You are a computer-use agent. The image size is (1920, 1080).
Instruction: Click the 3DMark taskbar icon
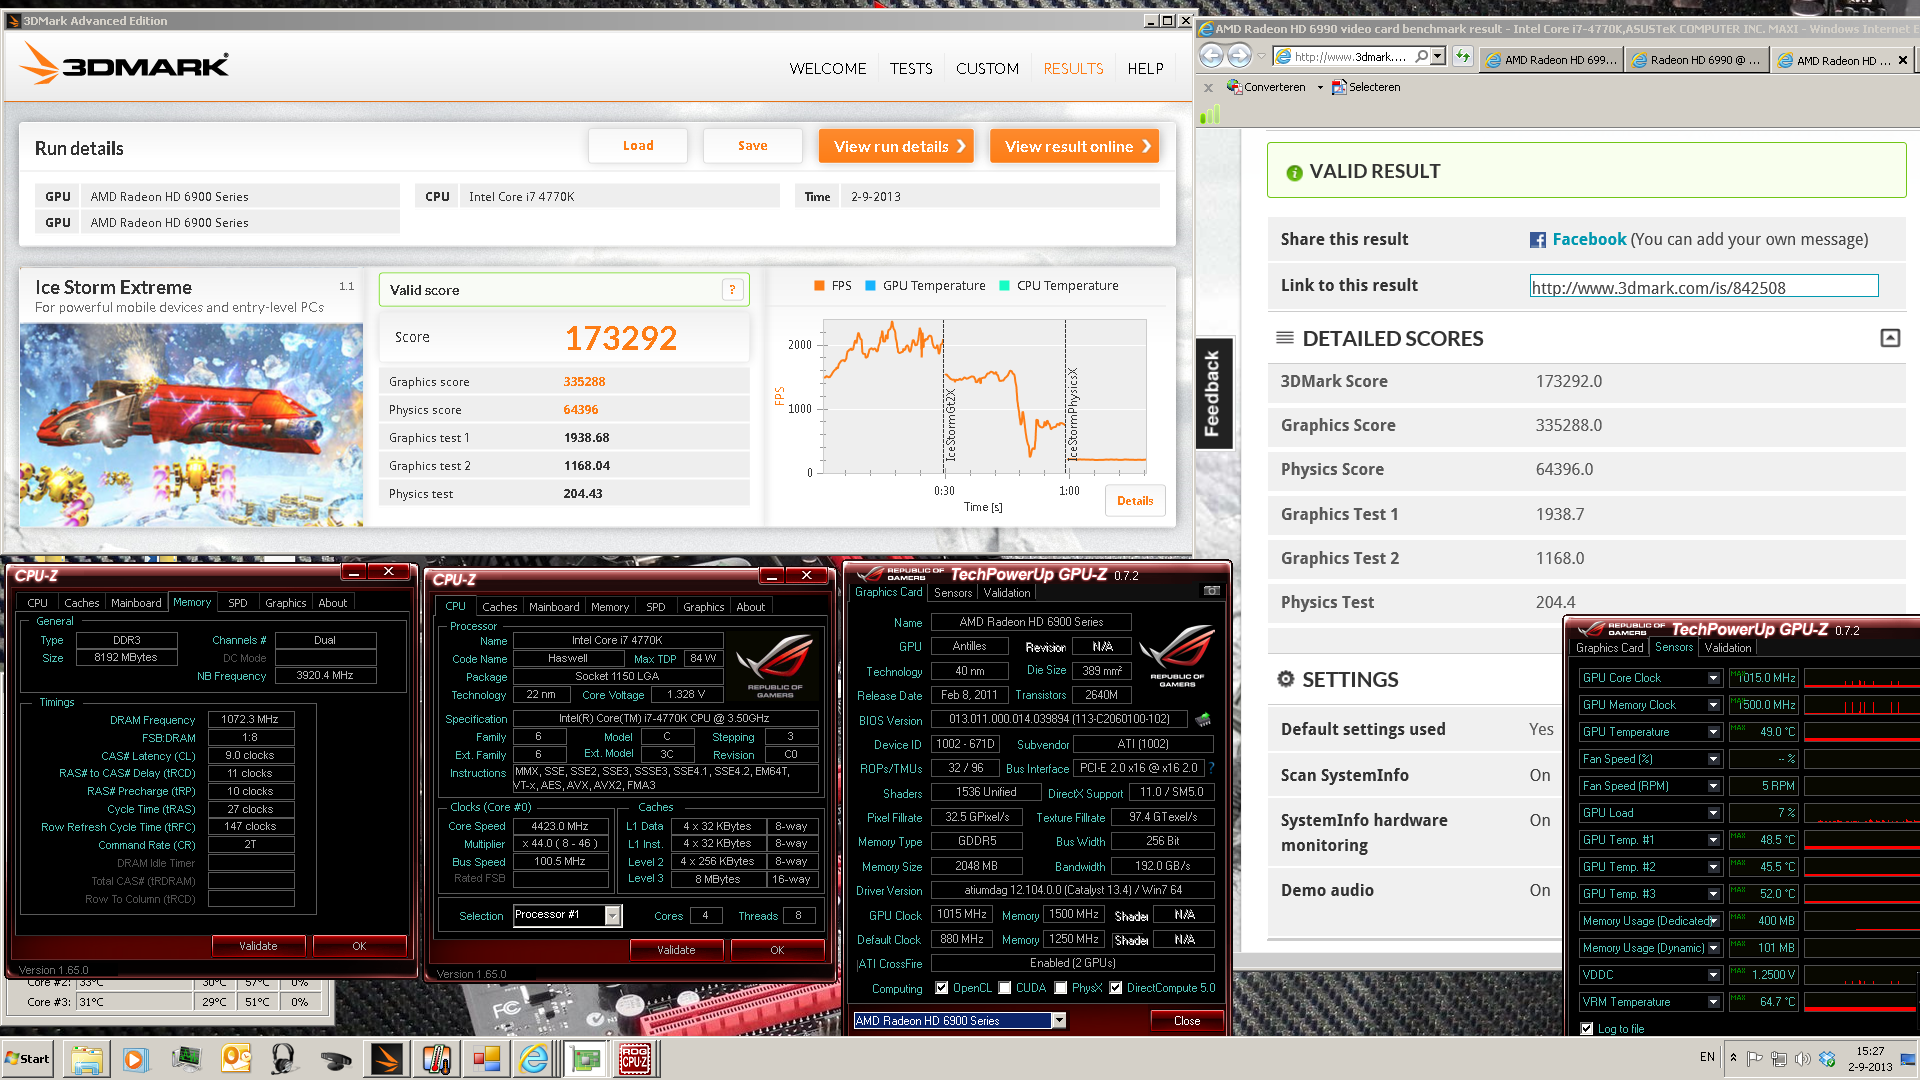[386, 1059]
